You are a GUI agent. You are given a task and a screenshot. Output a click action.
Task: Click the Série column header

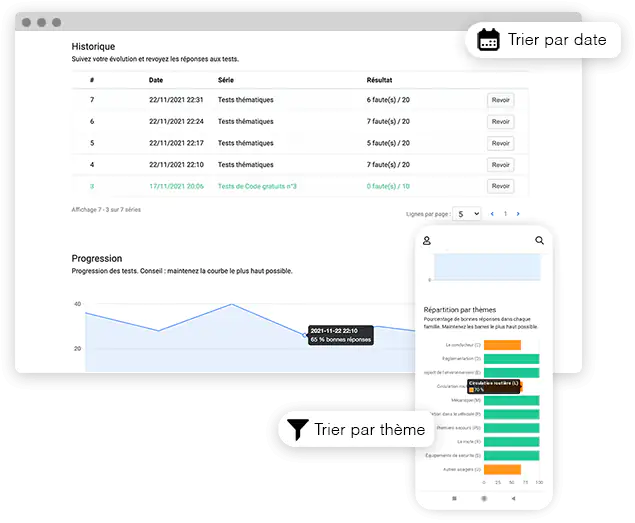[x=226, y=80]
